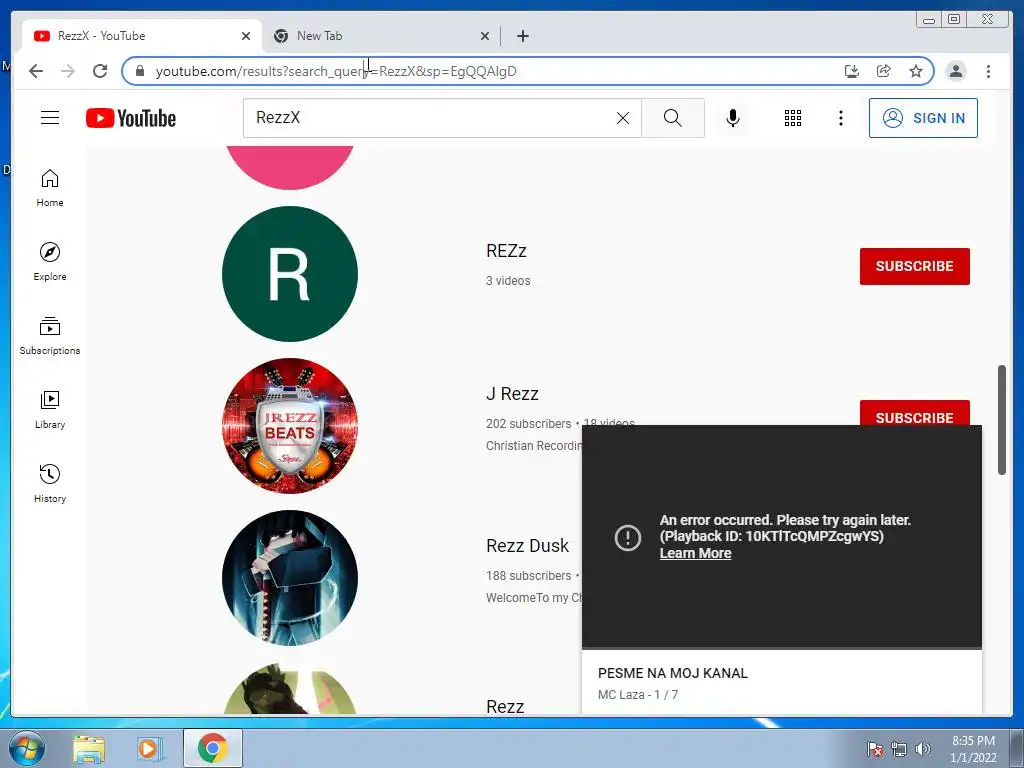The height and width of the screenshot is (768, 1024).
Task: Go to the YouTube logo home link
Action: [131, 118]
